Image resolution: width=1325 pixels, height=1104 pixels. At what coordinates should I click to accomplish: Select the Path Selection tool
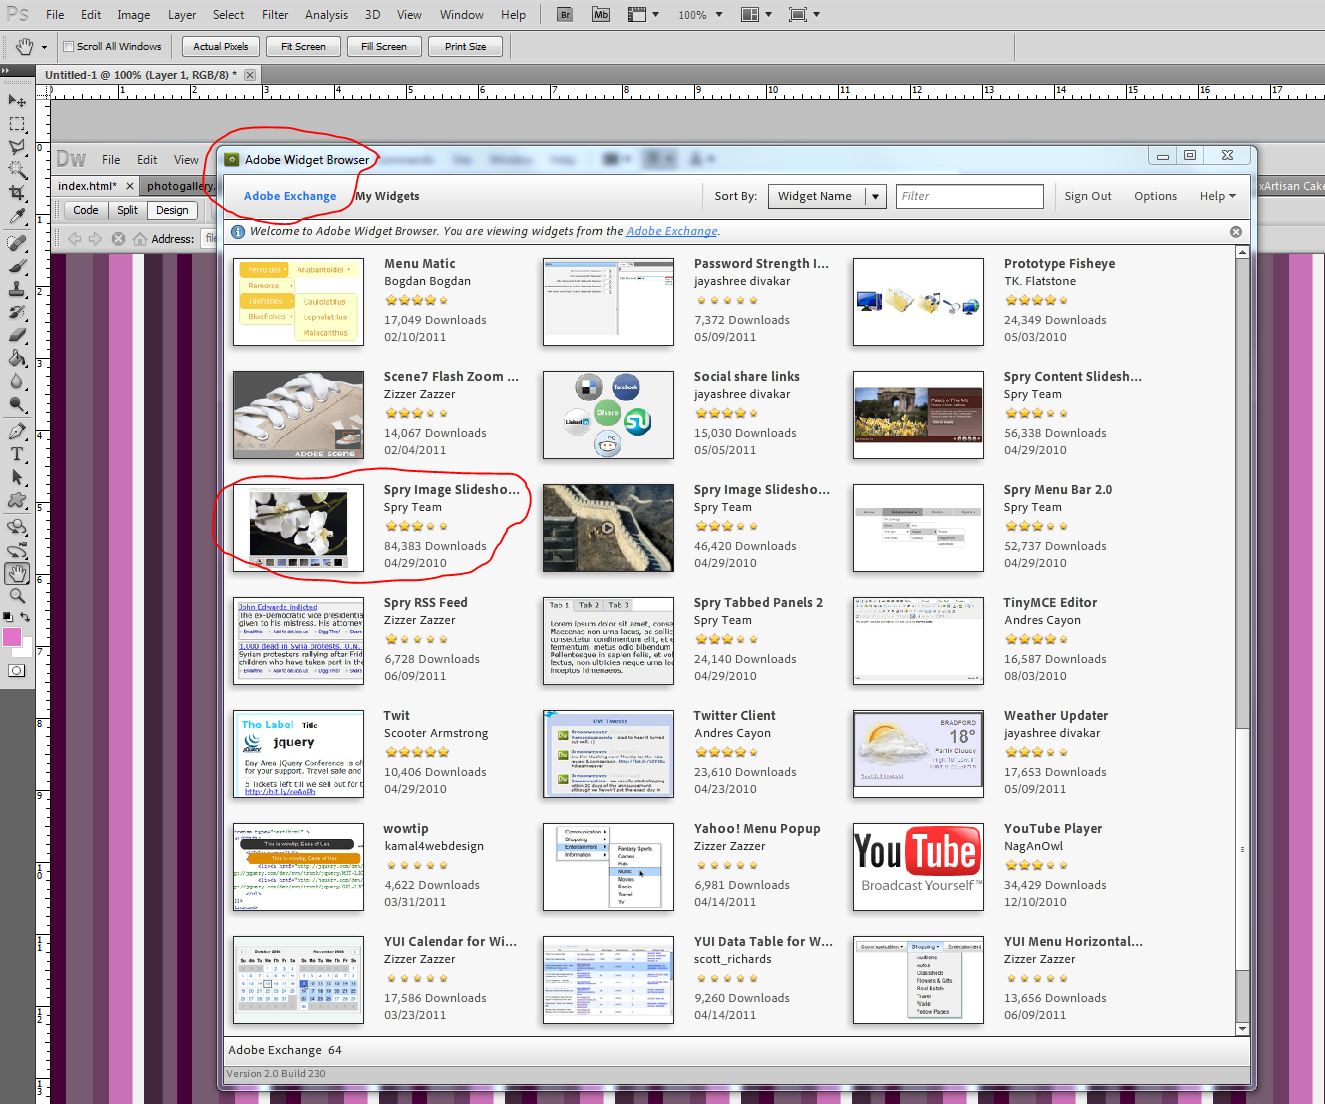pos(17,477)
